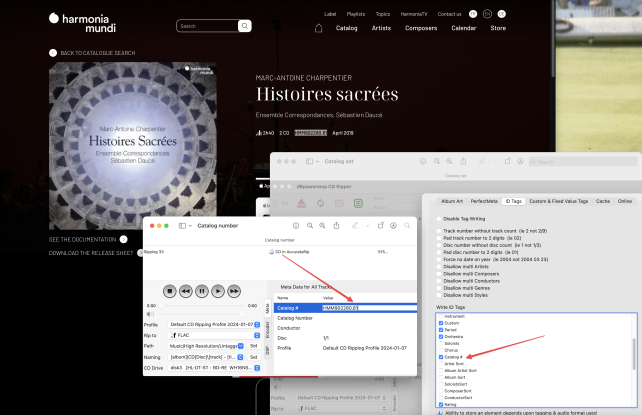This screenshot has width=642, height=415.
Task: Open info inspector in Catalog set window
Action: point(423,161)
